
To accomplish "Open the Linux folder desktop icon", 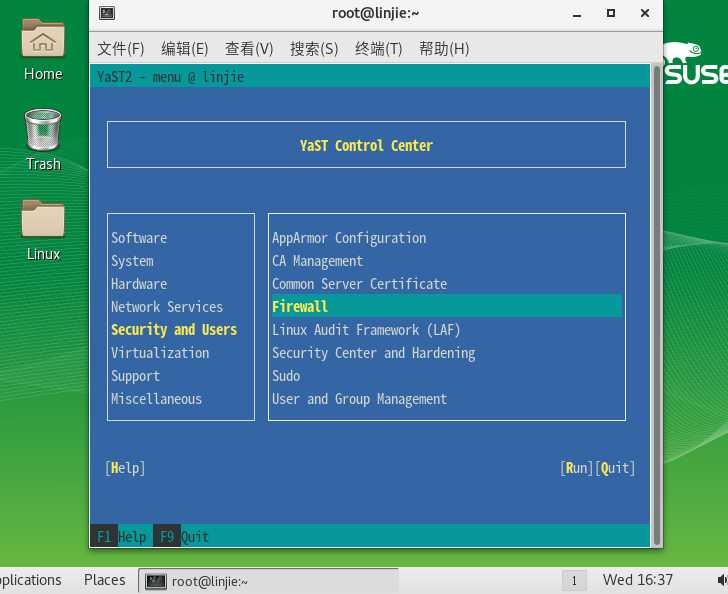I will point(43,230).
